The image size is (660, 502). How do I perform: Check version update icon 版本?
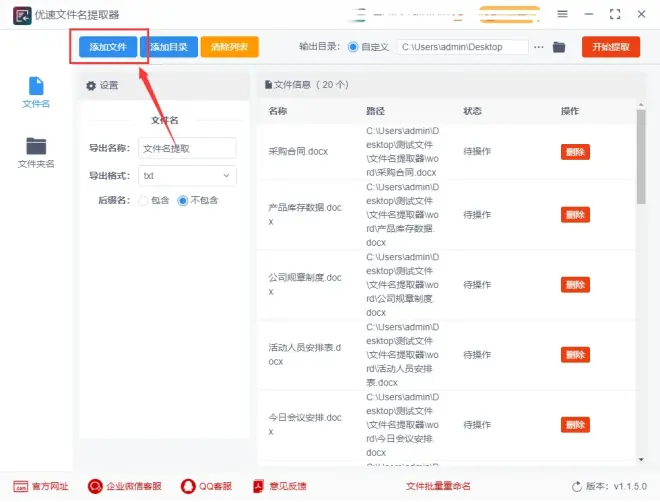(576, 486)
